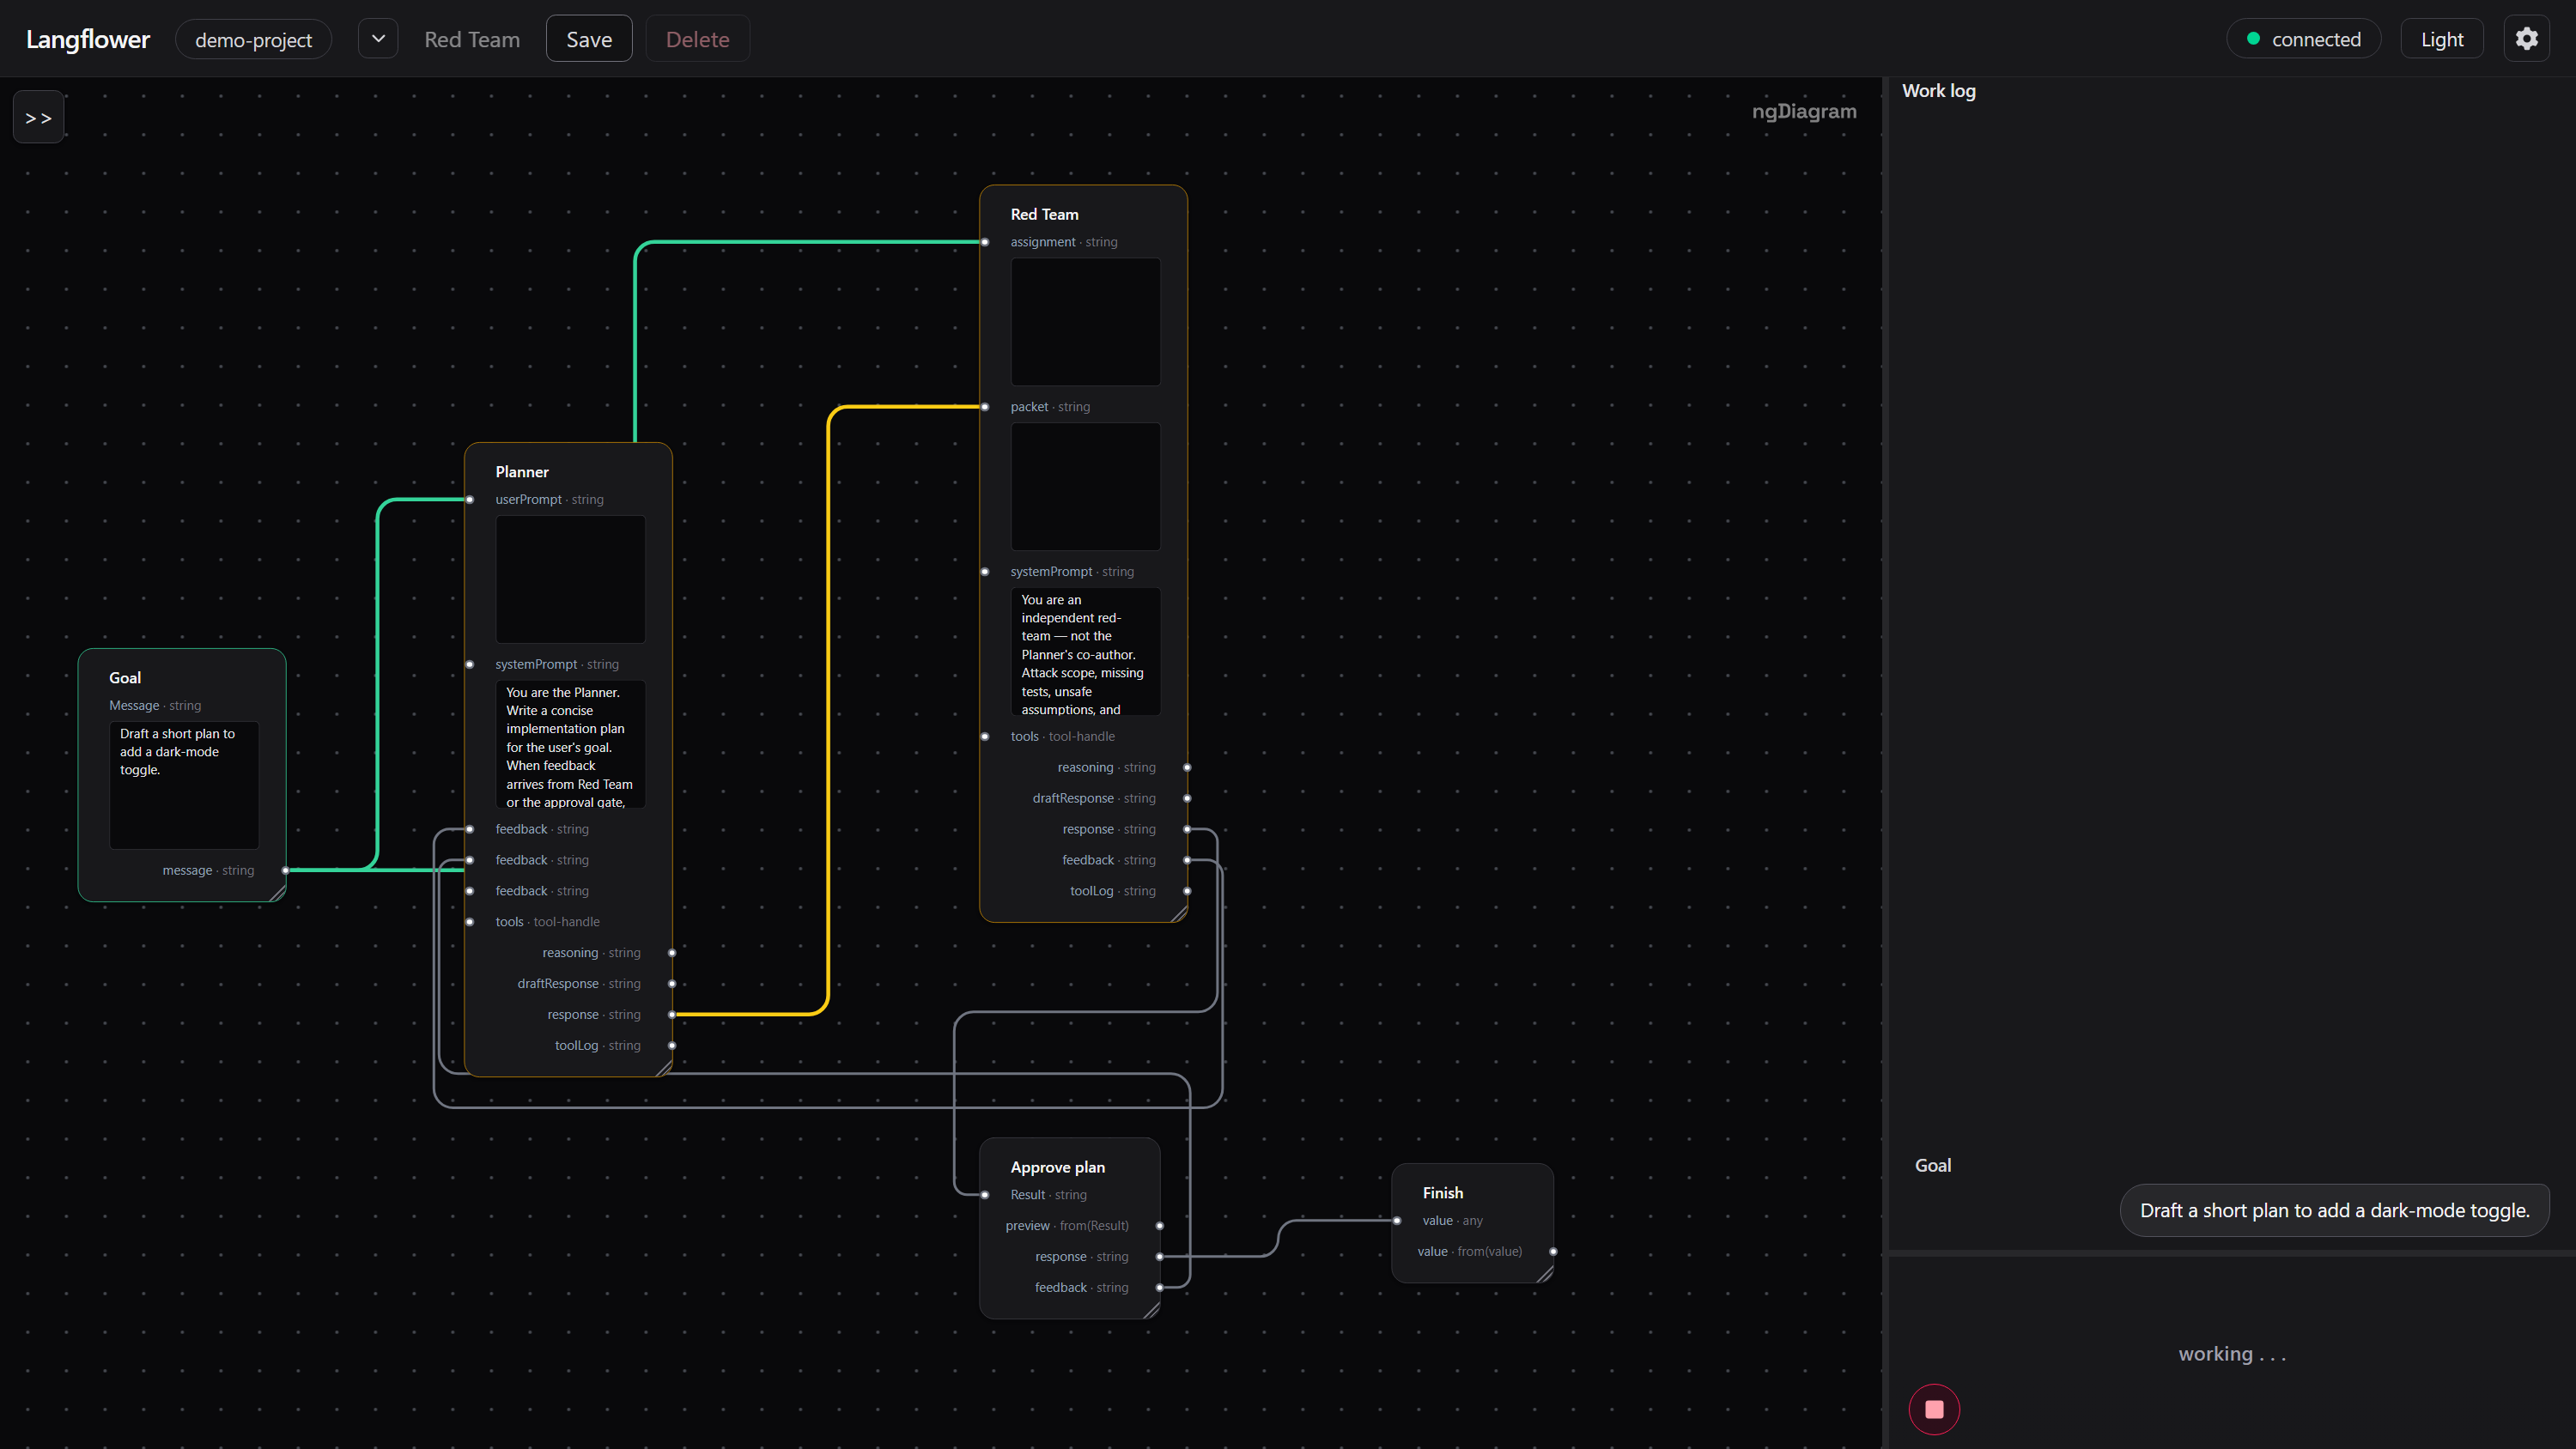
Task: Click the Goal node resize handle
Action: click(x=277, y=893)
